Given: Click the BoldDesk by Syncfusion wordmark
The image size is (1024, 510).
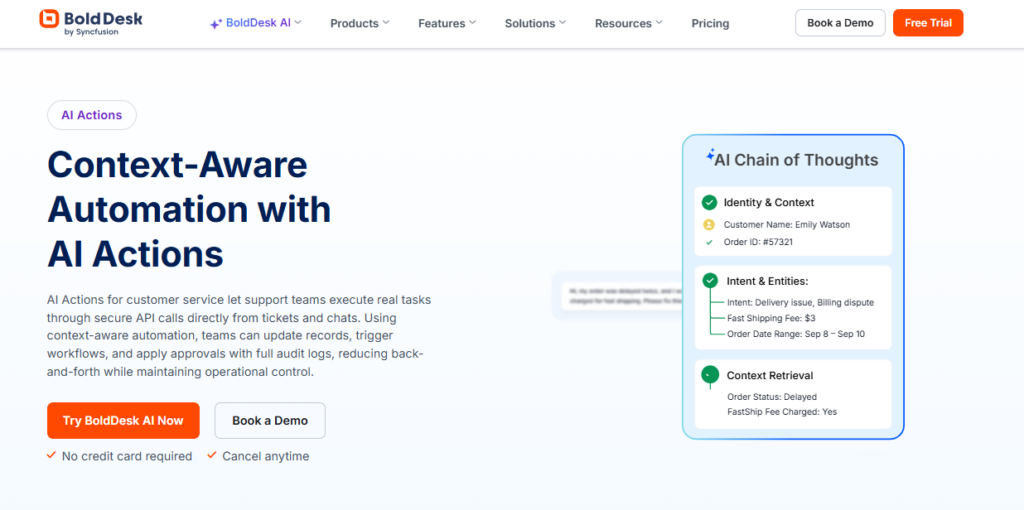Looking at the screenshot, I should 104,22.
